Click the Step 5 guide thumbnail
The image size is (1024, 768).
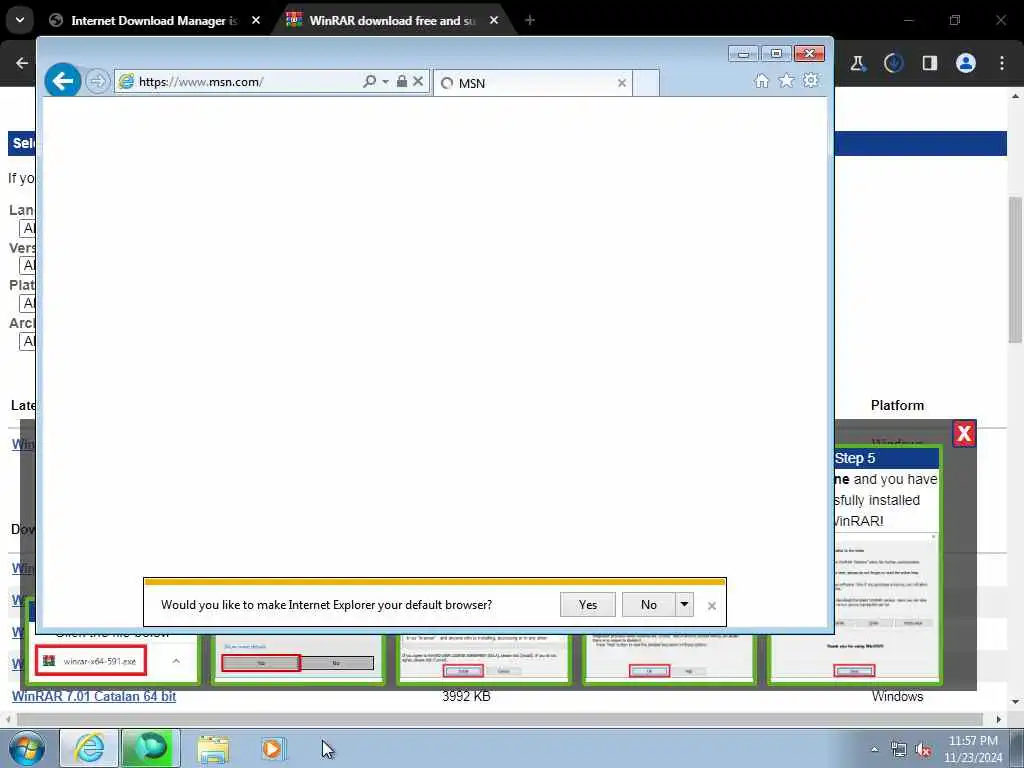point(854,566)
